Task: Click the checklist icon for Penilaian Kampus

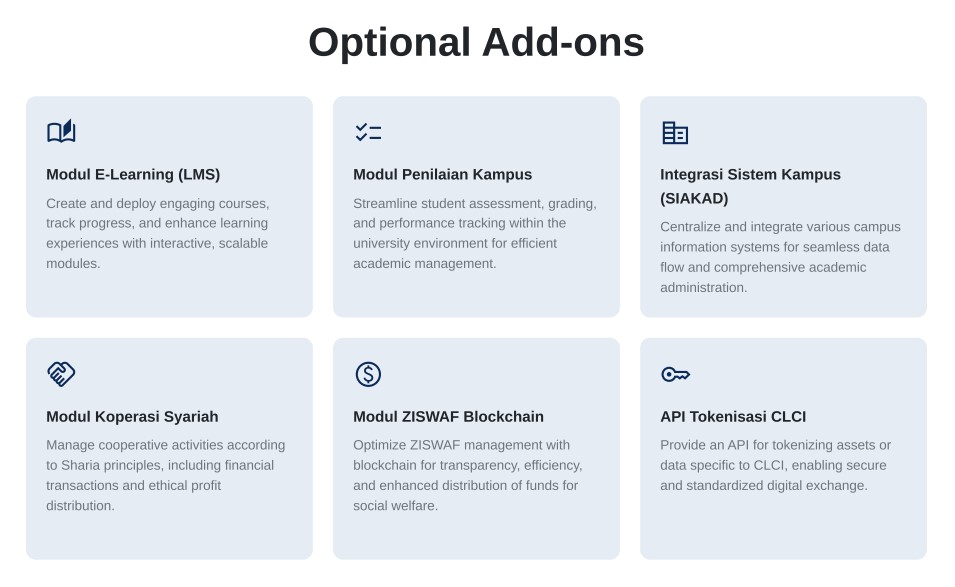Action: 368,132
